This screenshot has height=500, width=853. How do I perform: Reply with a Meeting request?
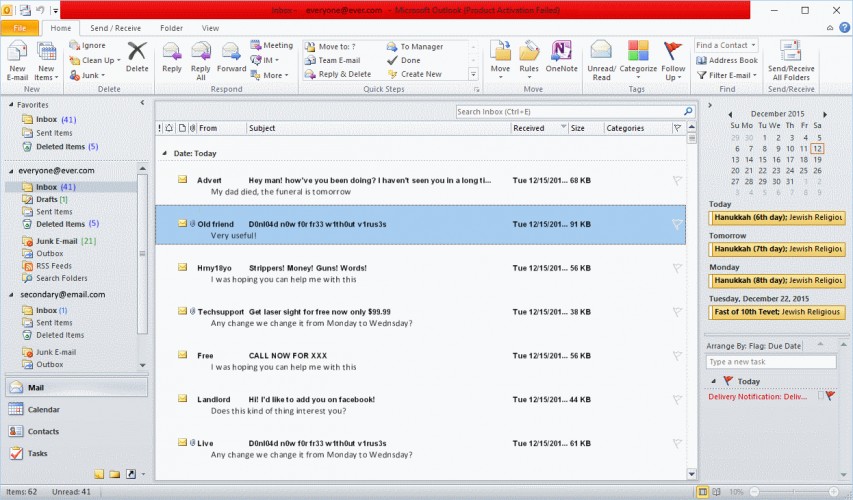pyautogui.click(x=271, y=45)
